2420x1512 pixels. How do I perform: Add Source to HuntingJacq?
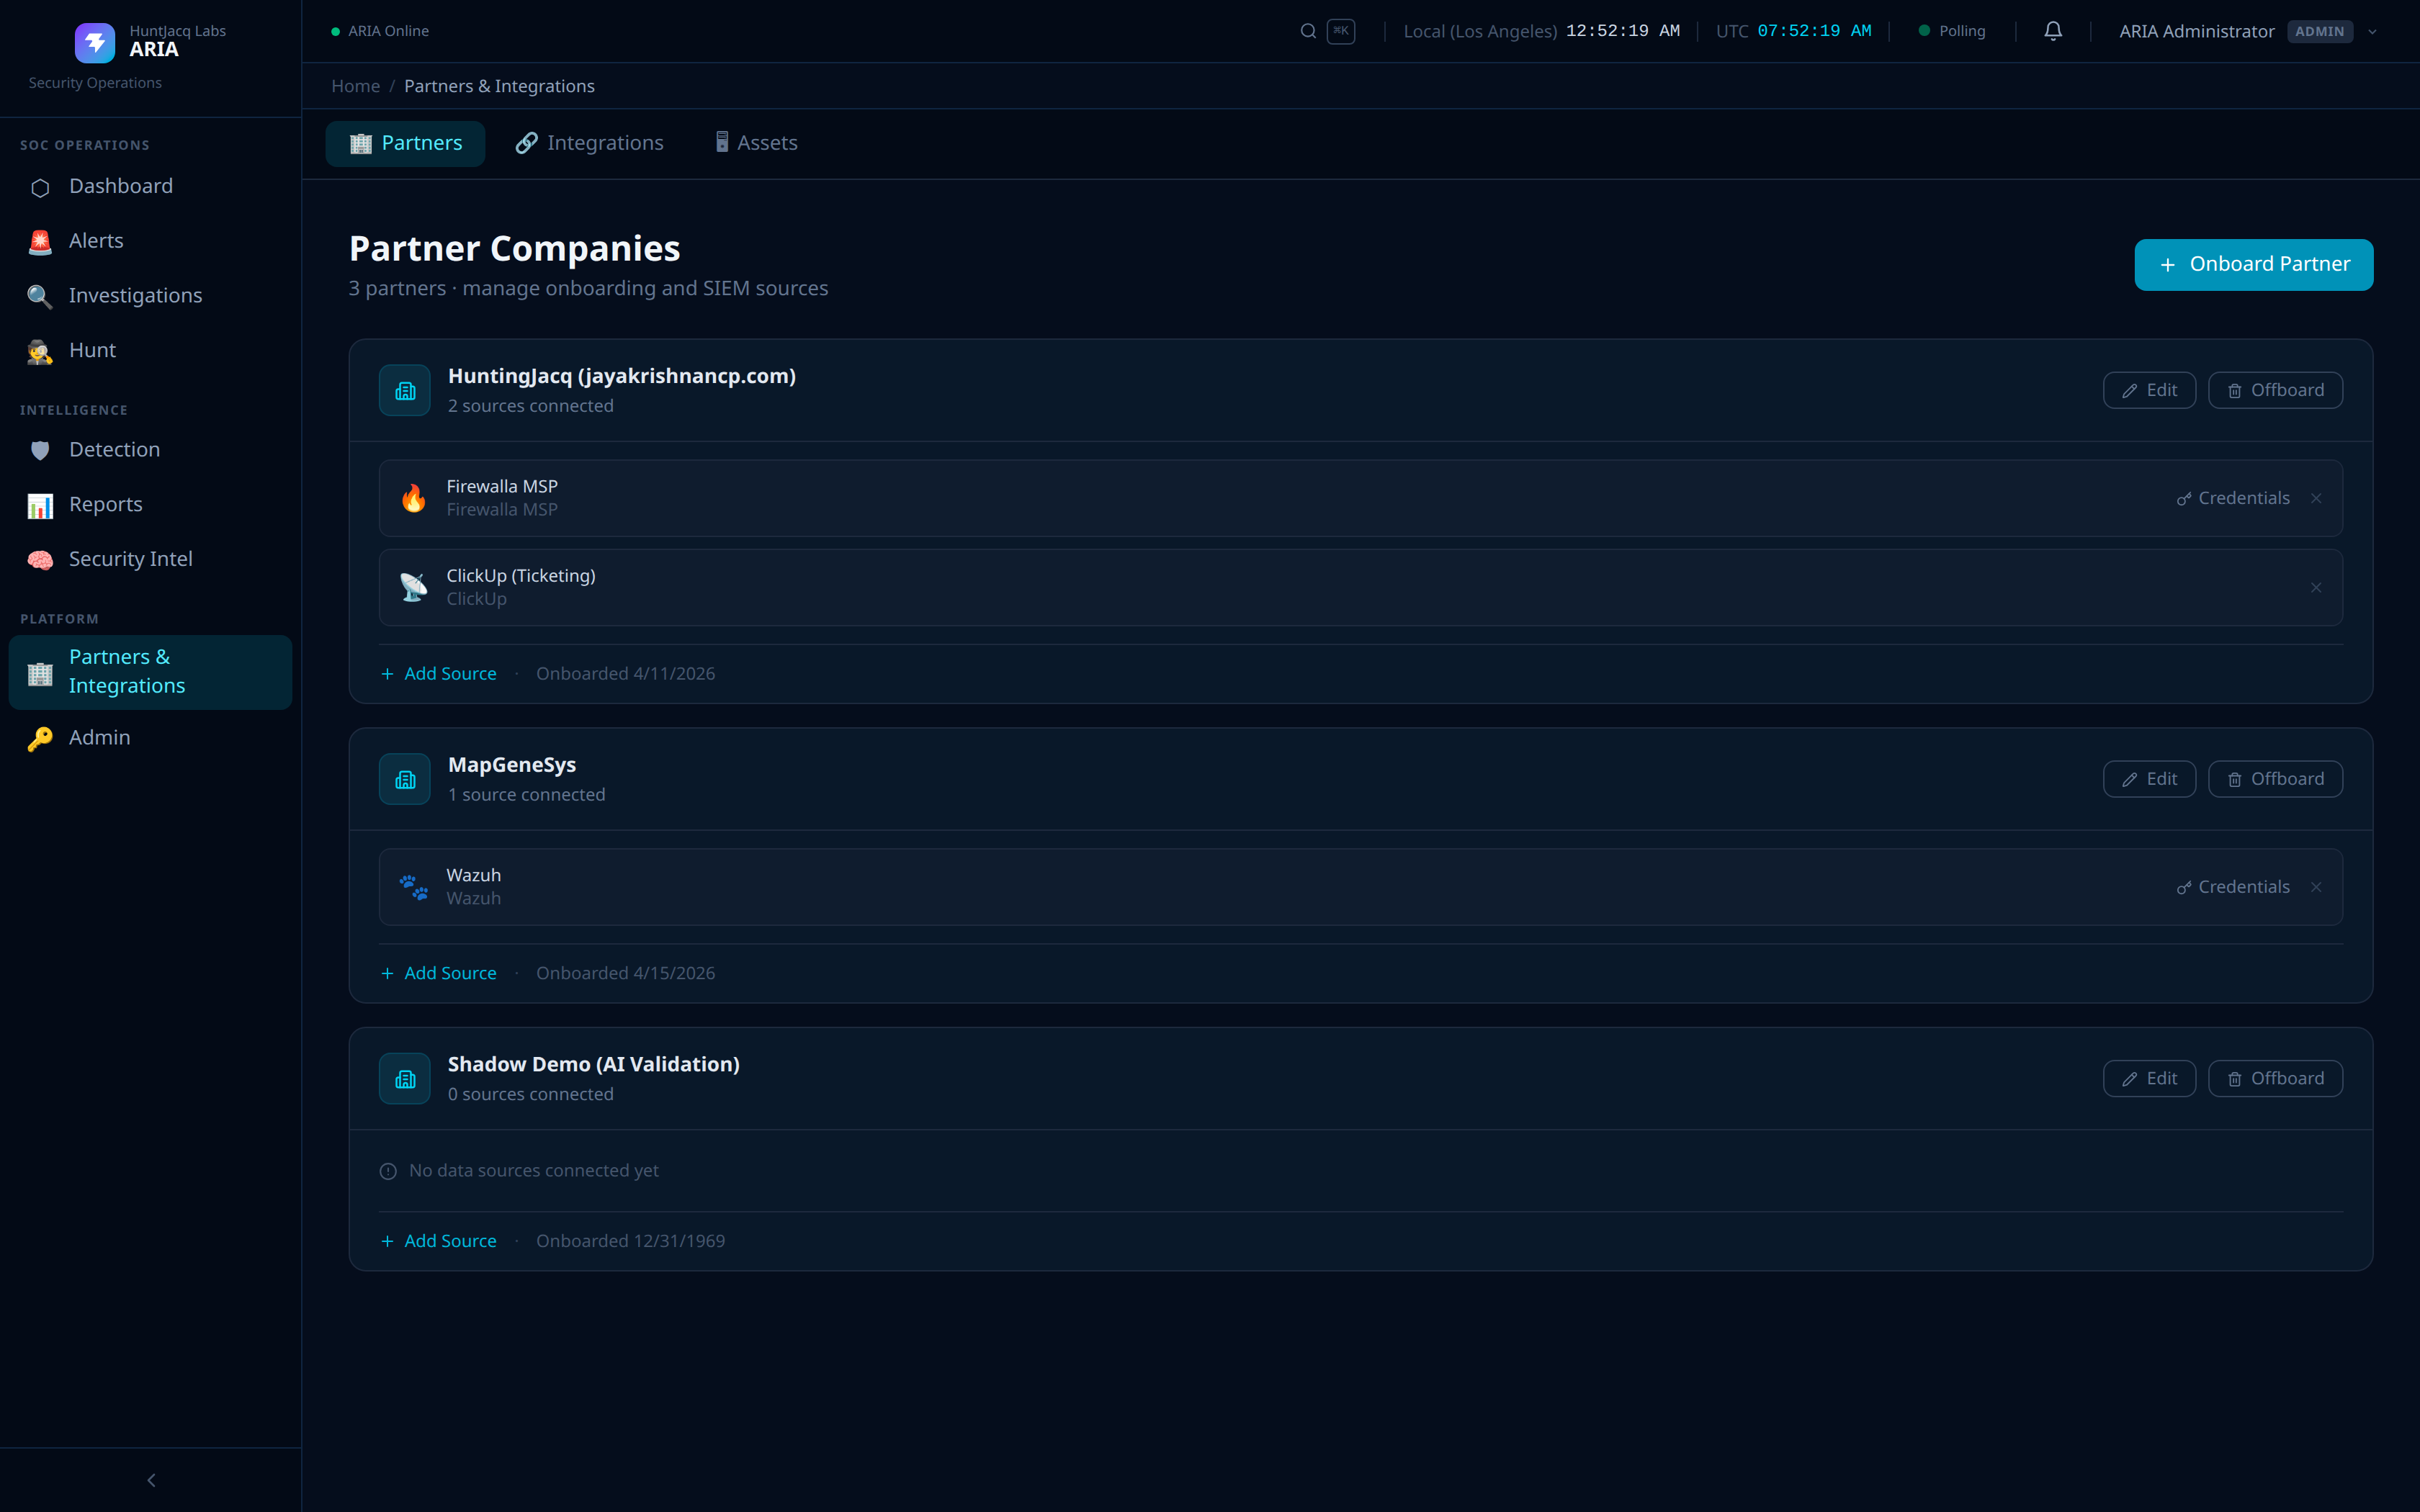(438, 674)
